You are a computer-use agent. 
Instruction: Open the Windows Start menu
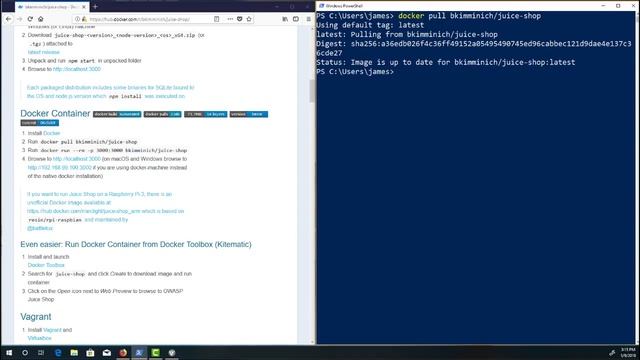tap(9, 353)
